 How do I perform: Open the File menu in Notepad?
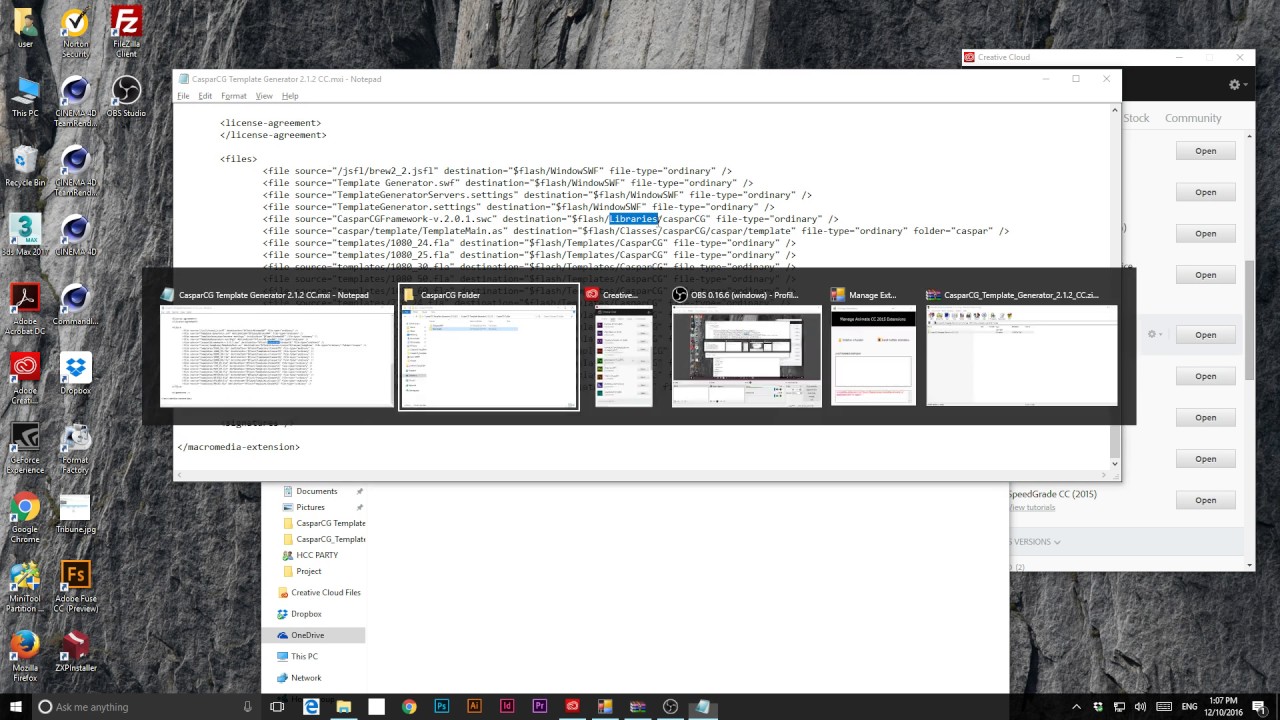(183, 96)
